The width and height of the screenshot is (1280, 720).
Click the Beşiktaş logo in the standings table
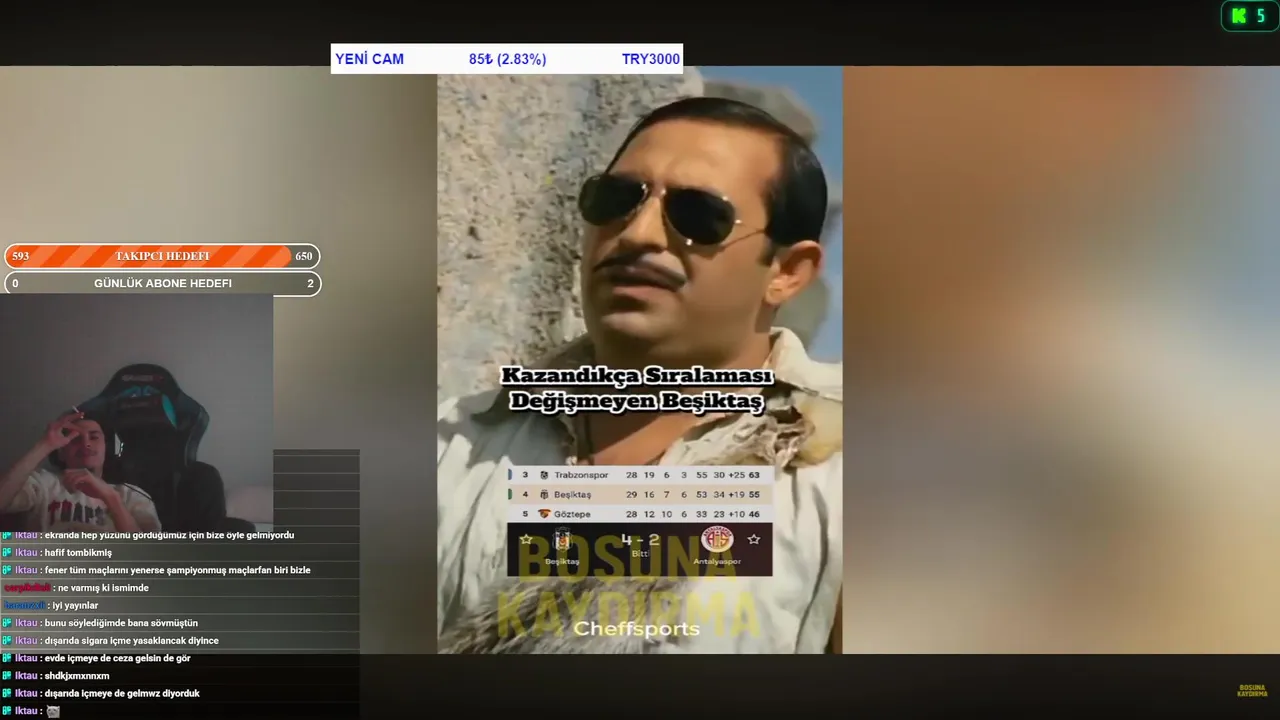tap(544, 494)
